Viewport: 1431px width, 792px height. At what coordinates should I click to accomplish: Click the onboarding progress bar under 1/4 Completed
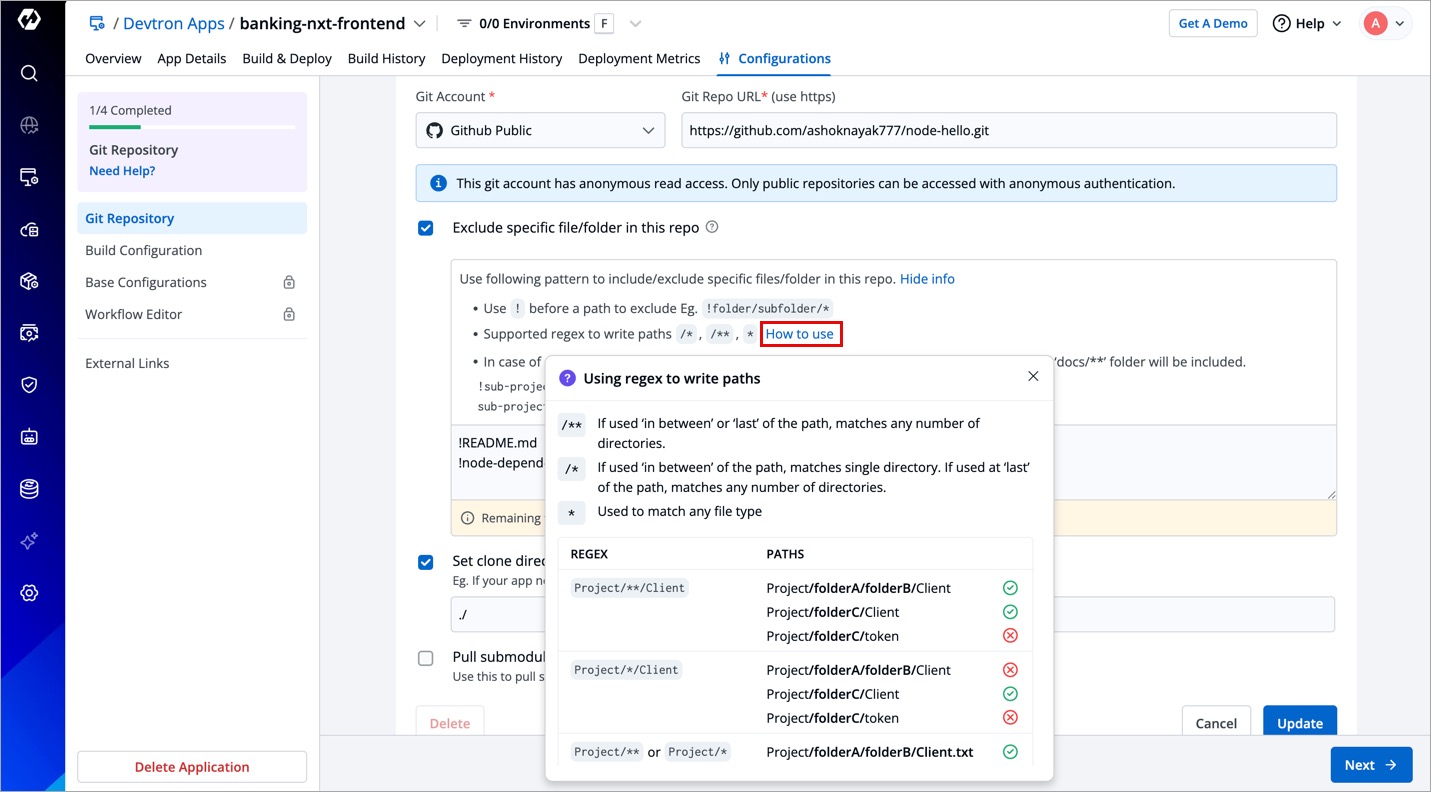[x=192, y=127]
